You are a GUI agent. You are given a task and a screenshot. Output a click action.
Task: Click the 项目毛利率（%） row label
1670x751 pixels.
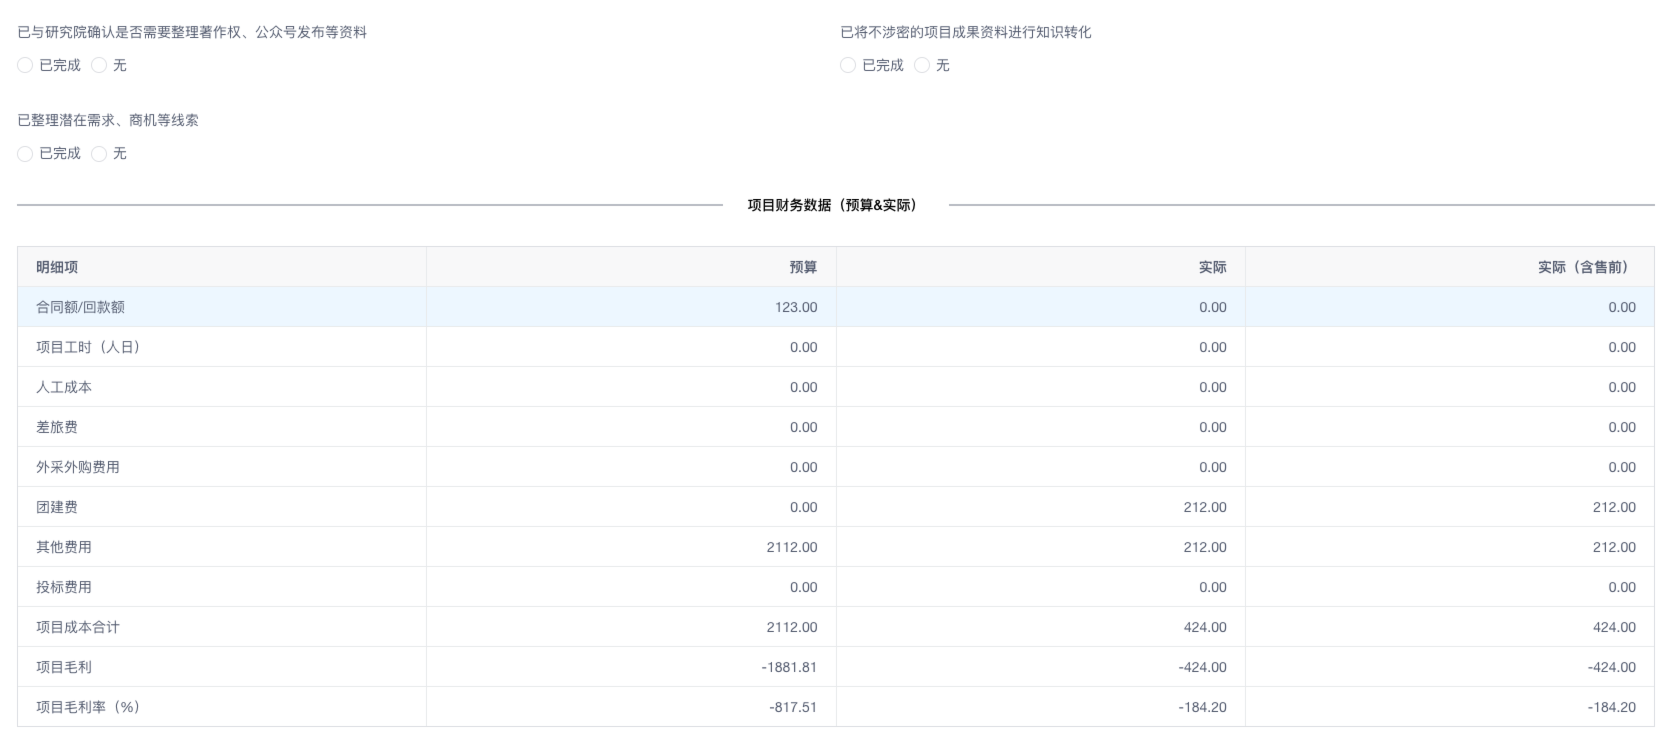(x=88, y=707)
